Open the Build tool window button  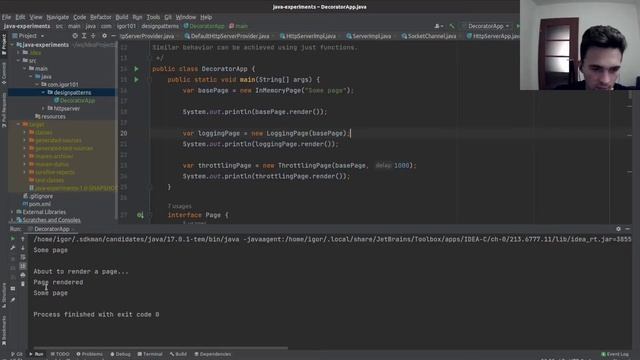(178, 354)
